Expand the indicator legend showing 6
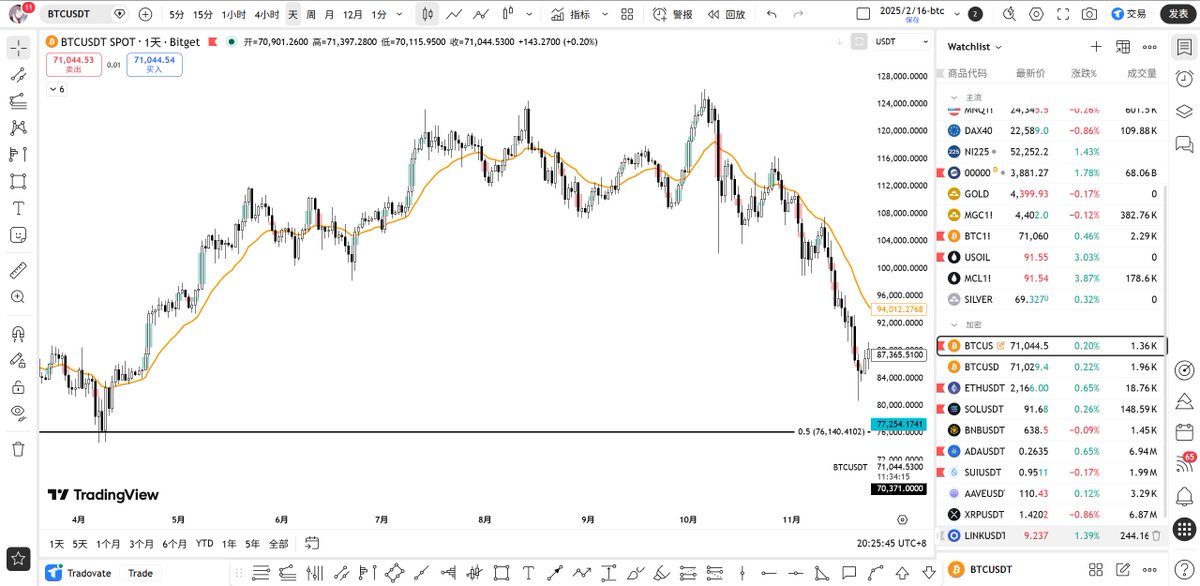This screenshot has height=586, width=1200. click(56, 89)
